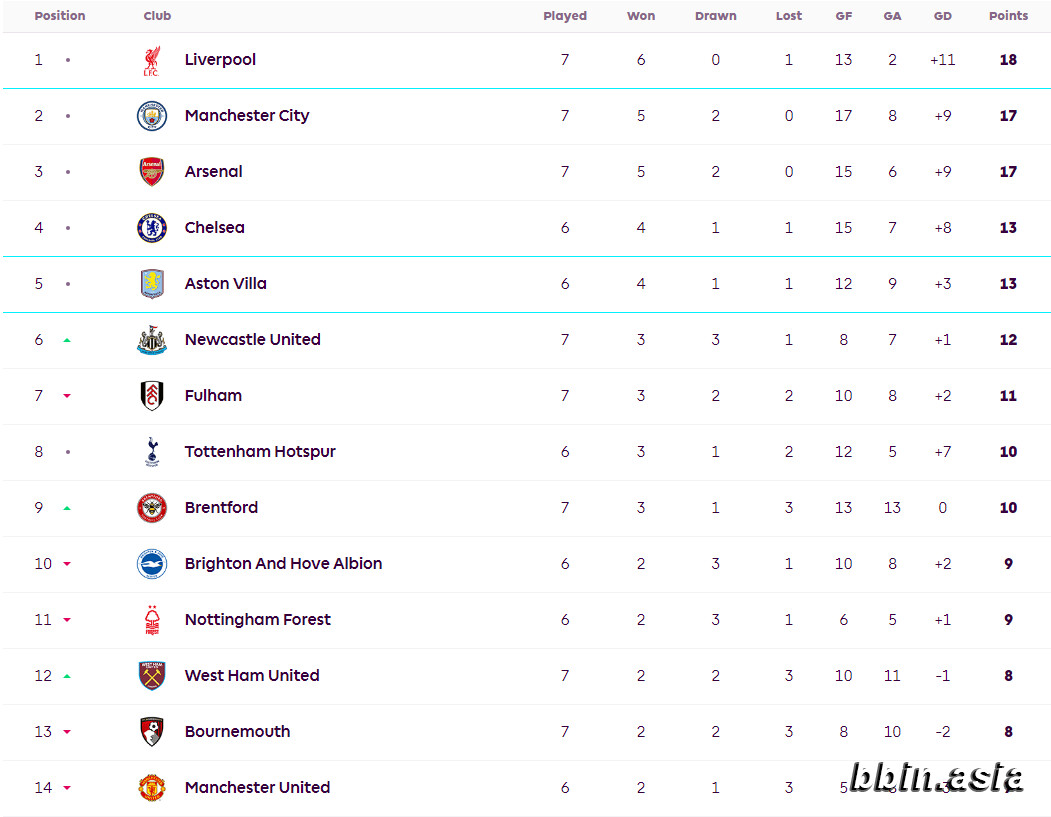
Task: Click the Position column header
Action: point(60,15)
